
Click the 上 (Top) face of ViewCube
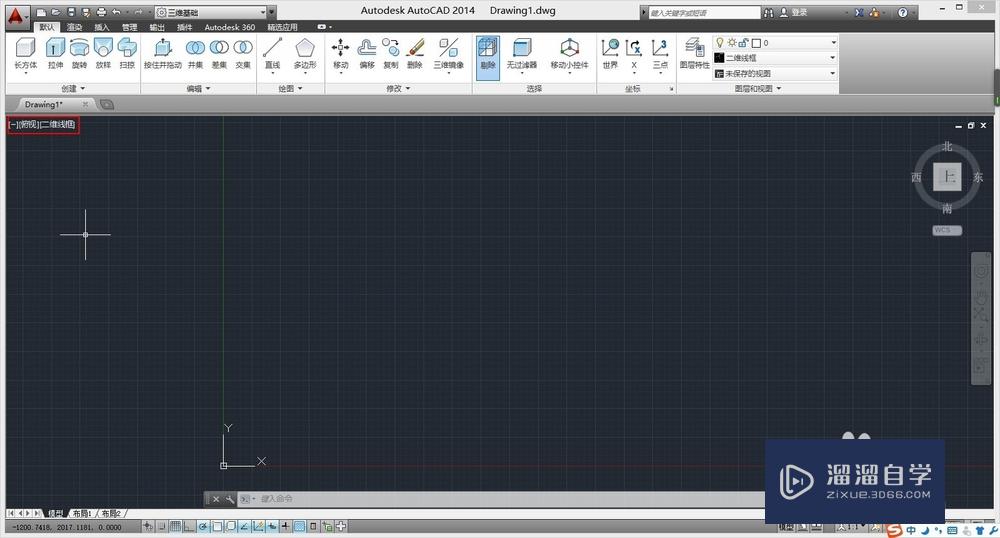click(947, 177)
